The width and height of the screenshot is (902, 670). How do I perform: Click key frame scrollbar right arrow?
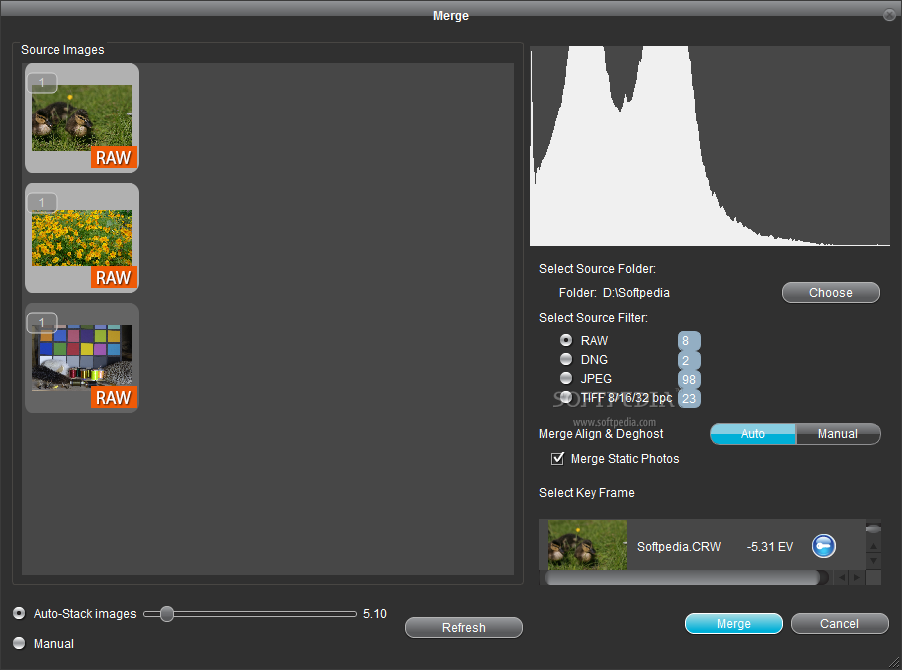click(x=857, y=577)
